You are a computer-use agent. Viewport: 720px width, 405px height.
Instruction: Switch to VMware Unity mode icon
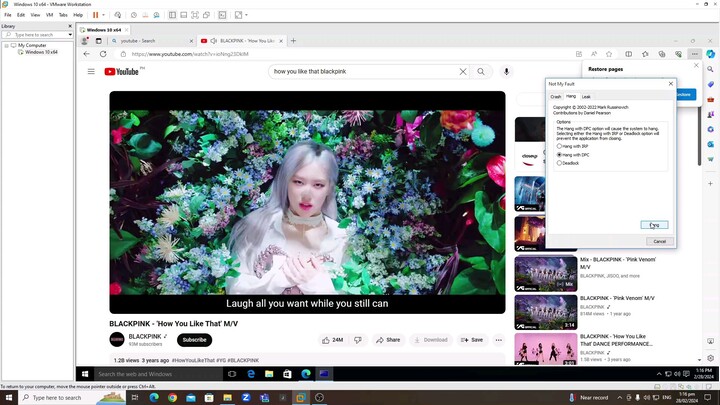click(206, 15)
